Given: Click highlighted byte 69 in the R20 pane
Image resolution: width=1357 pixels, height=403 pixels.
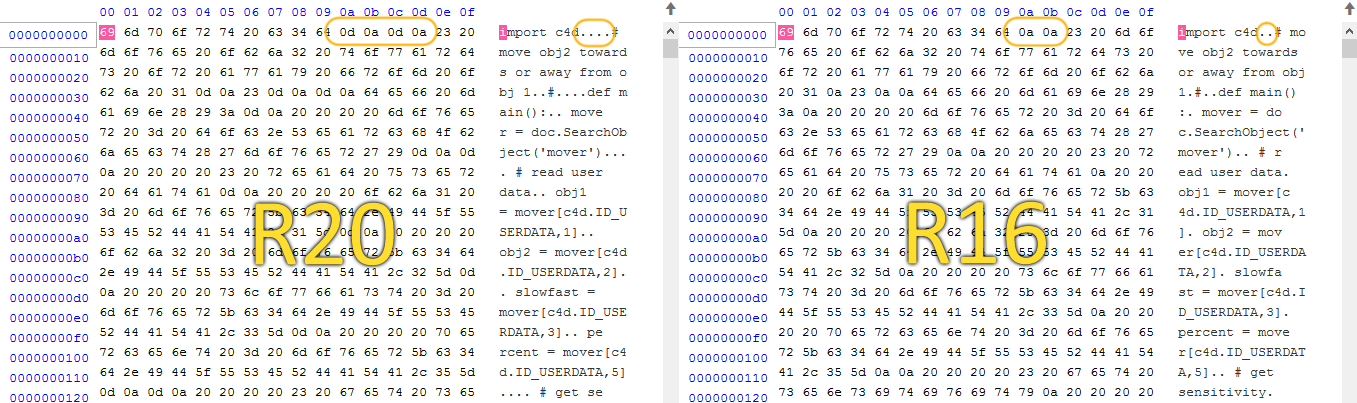Looking at the screenshot, I should [108, 32].
